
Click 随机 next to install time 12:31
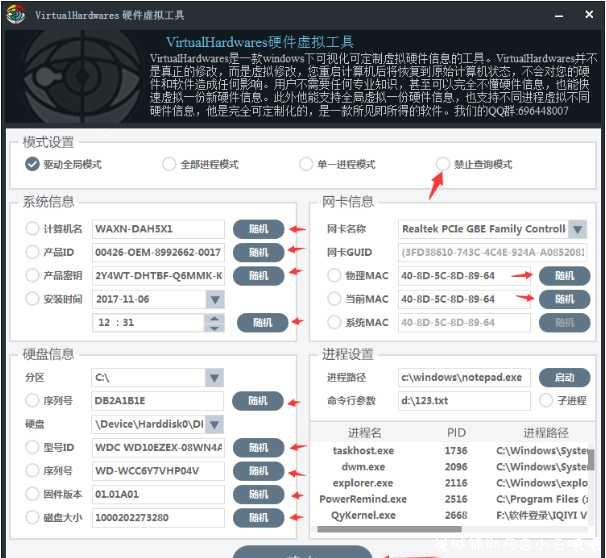click(x=262, y=322)
